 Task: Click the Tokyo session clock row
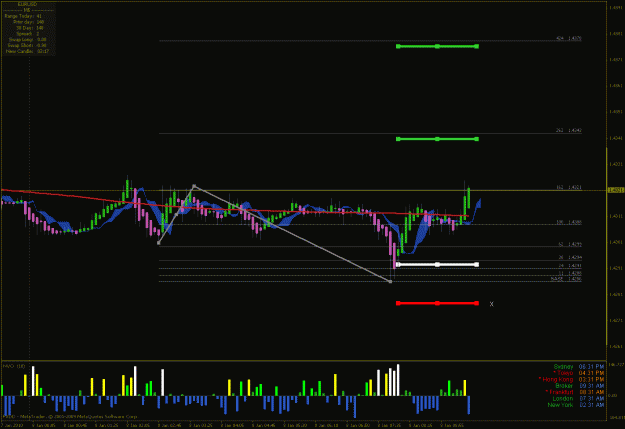[x=578, y=373]
